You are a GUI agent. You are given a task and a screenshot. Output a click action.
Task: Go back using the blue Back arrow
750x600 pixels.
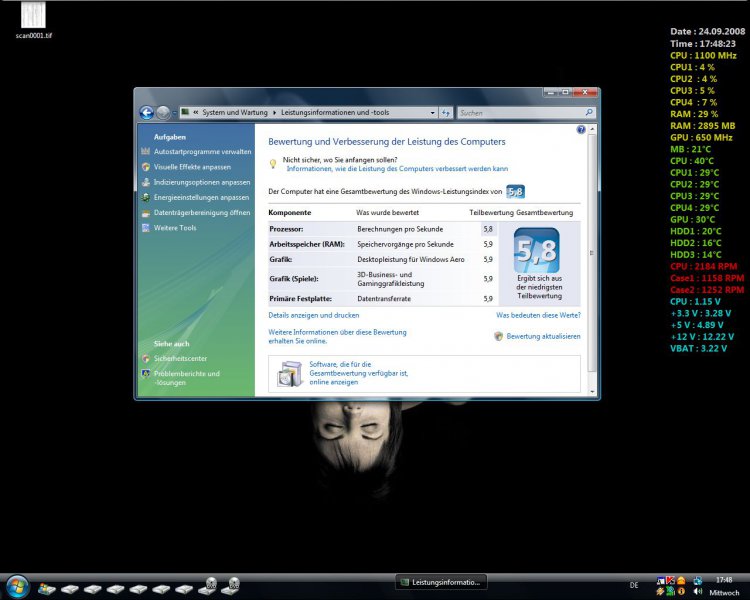pyautogui.click(x=146, y=112)
